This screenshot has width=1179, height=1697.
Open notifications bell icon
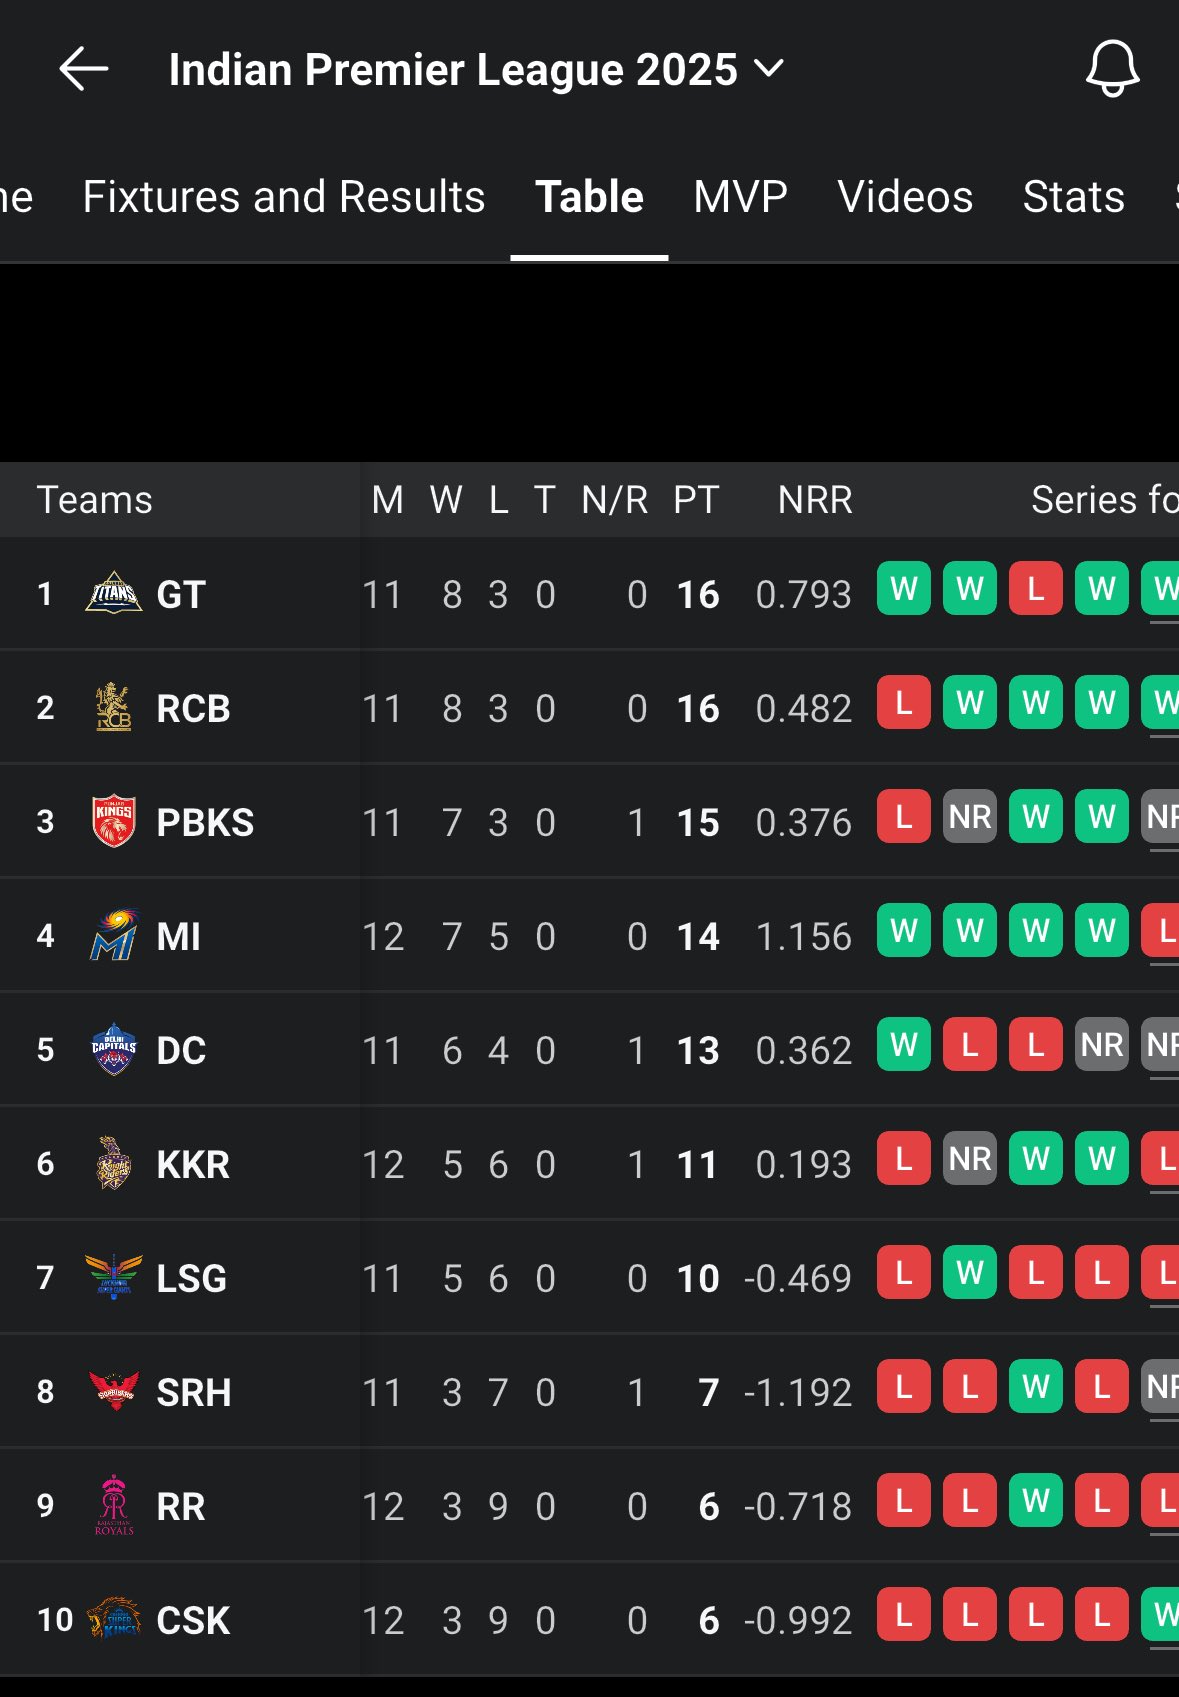pos(1112,69)
